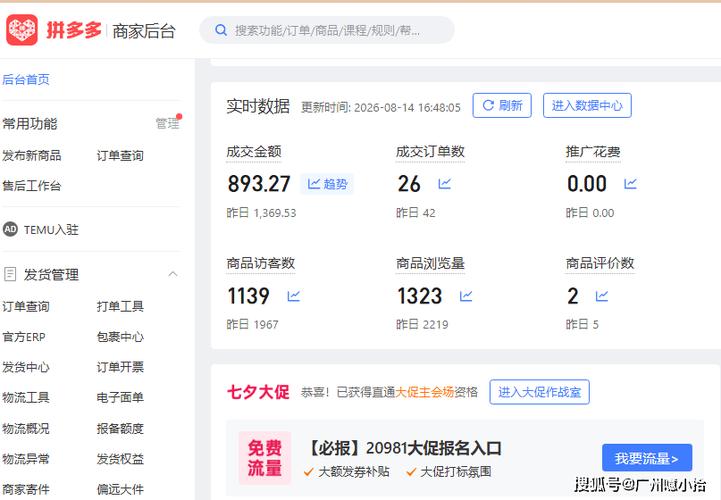Viewport: 721px width, 500px height.
Task: Open 包裹中心
Action: click(x=120, y=337)
